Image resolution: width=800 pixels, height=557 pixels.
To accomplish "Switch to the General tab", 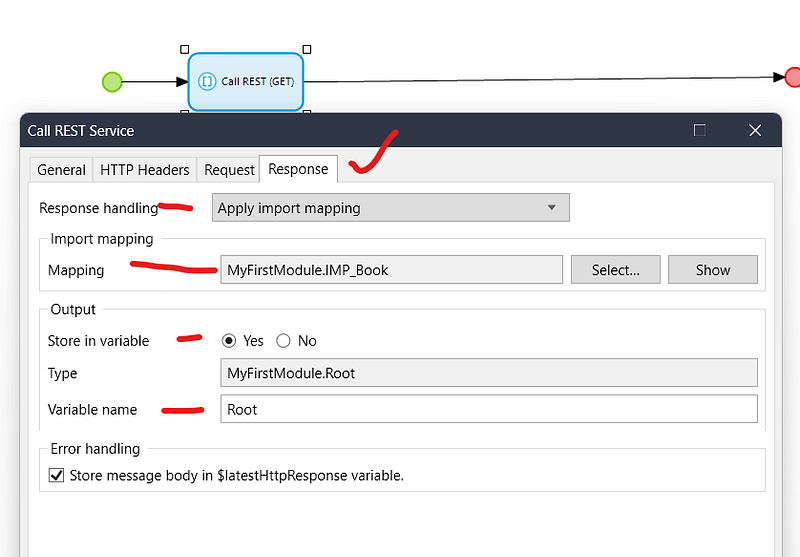I will pos(61,170).
